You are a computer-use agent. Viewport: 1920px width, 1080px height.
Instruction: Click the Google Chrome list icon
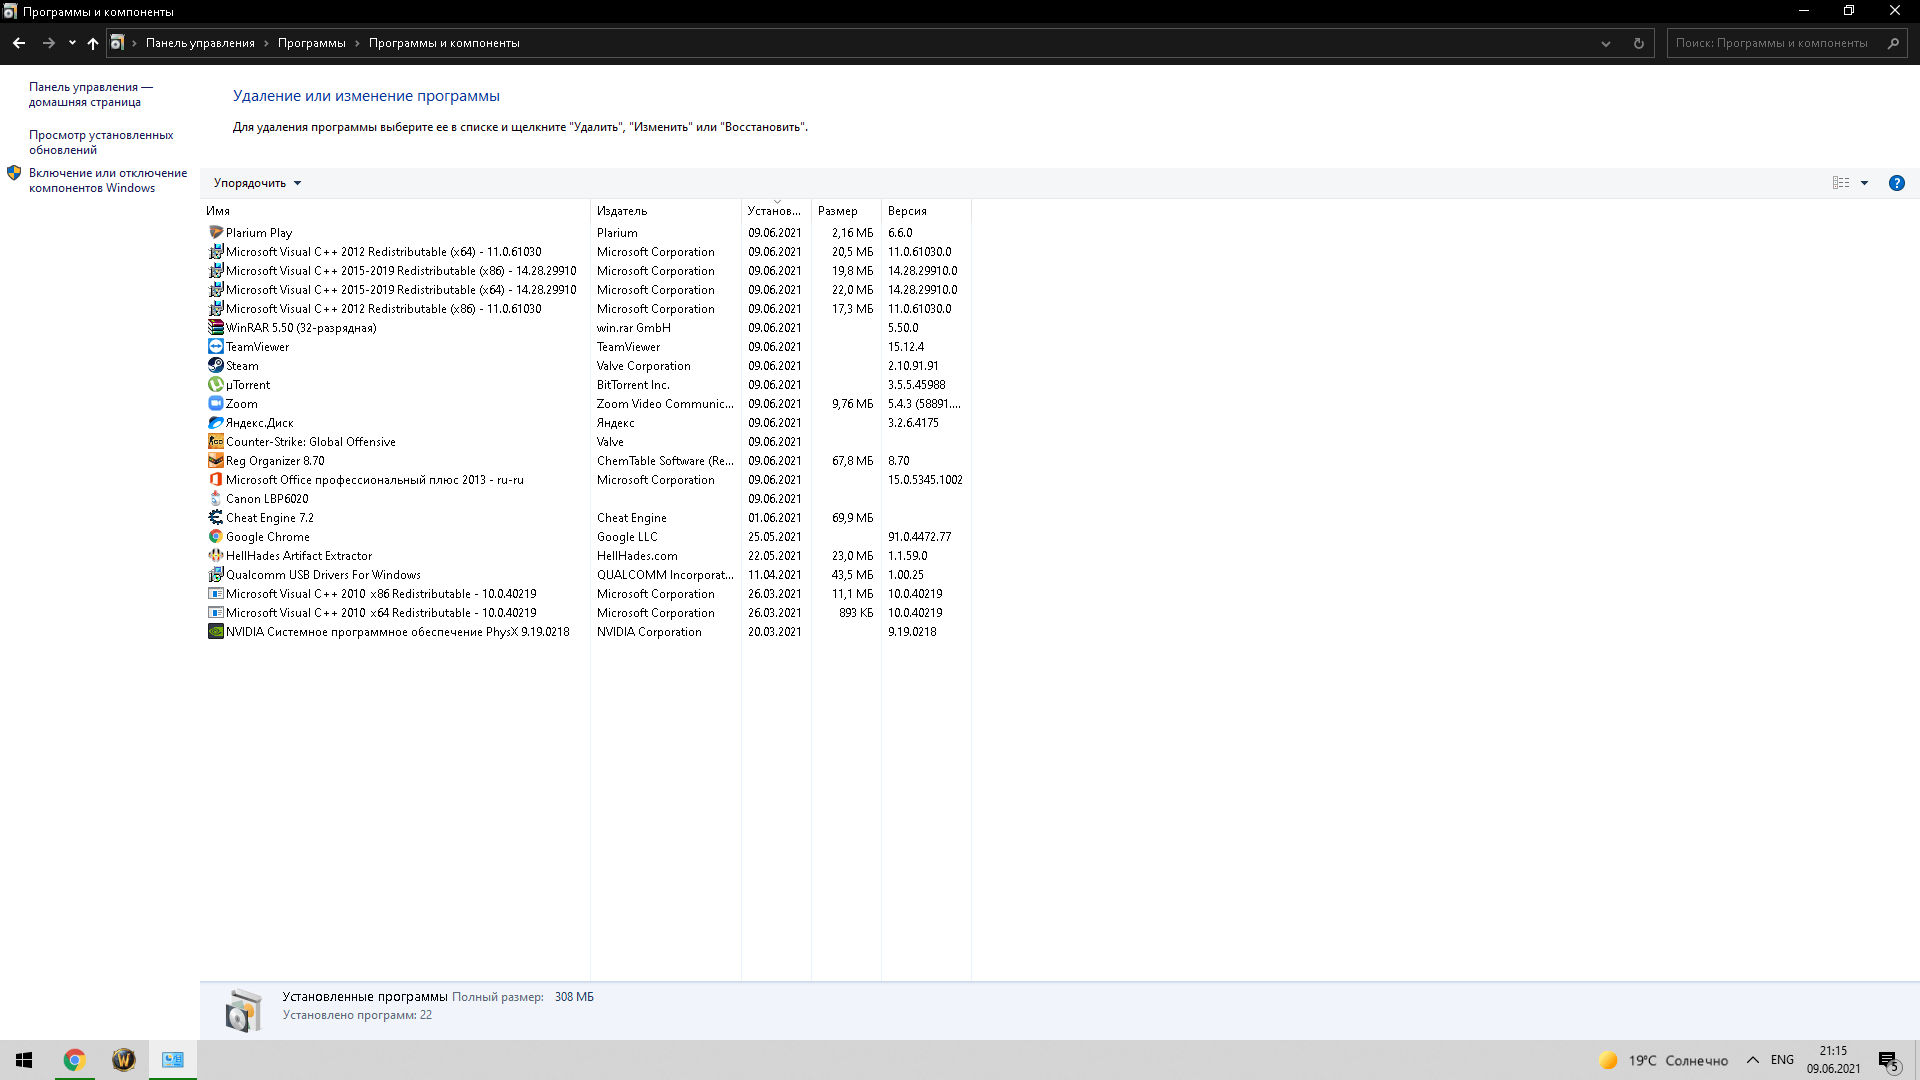pos(215,536)
